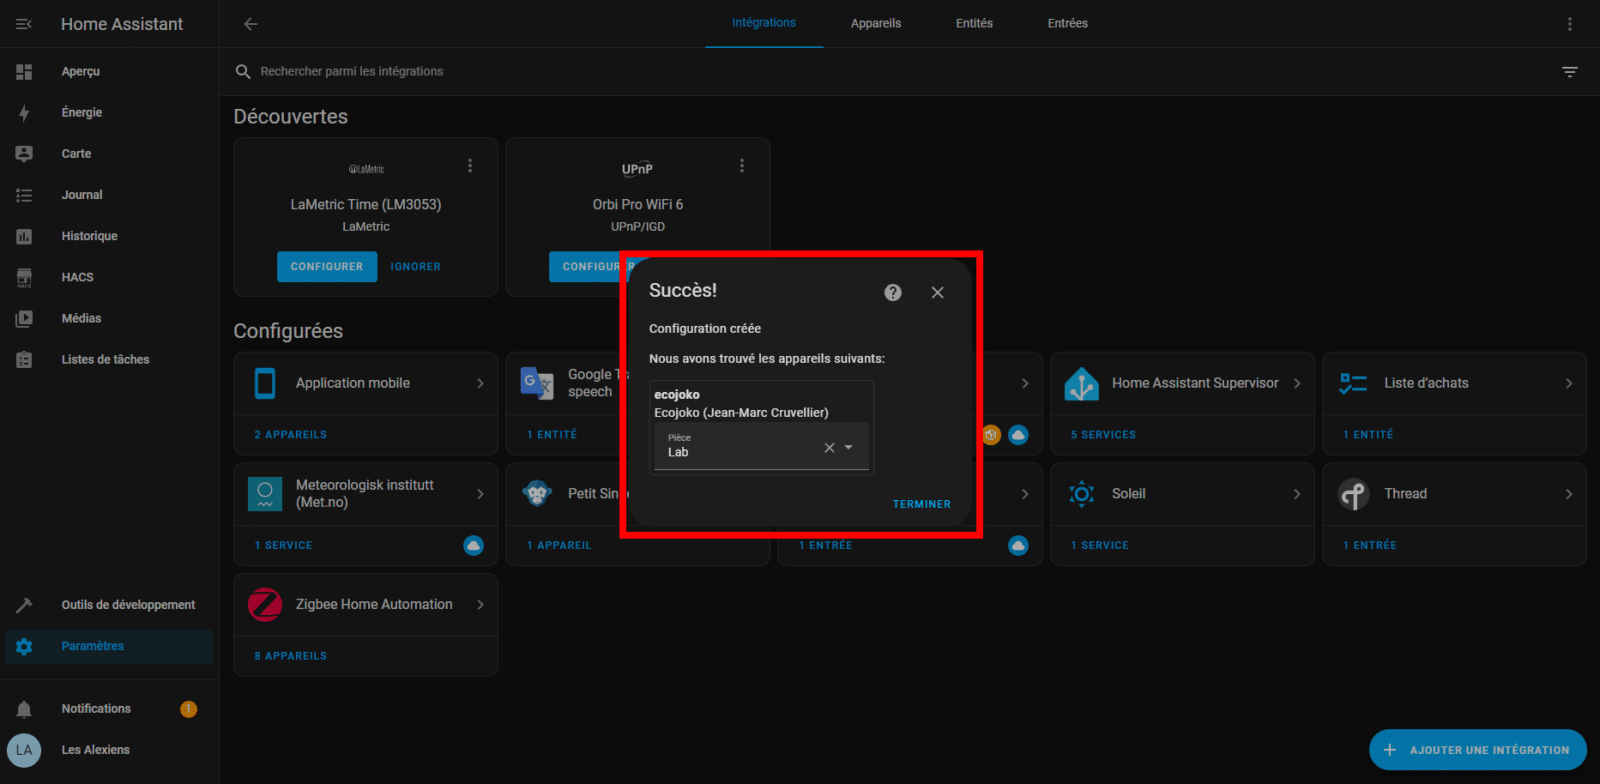Click the Notifications bell icon
The width and height of the screenshot is (1600, 784).
pos(24,709)
